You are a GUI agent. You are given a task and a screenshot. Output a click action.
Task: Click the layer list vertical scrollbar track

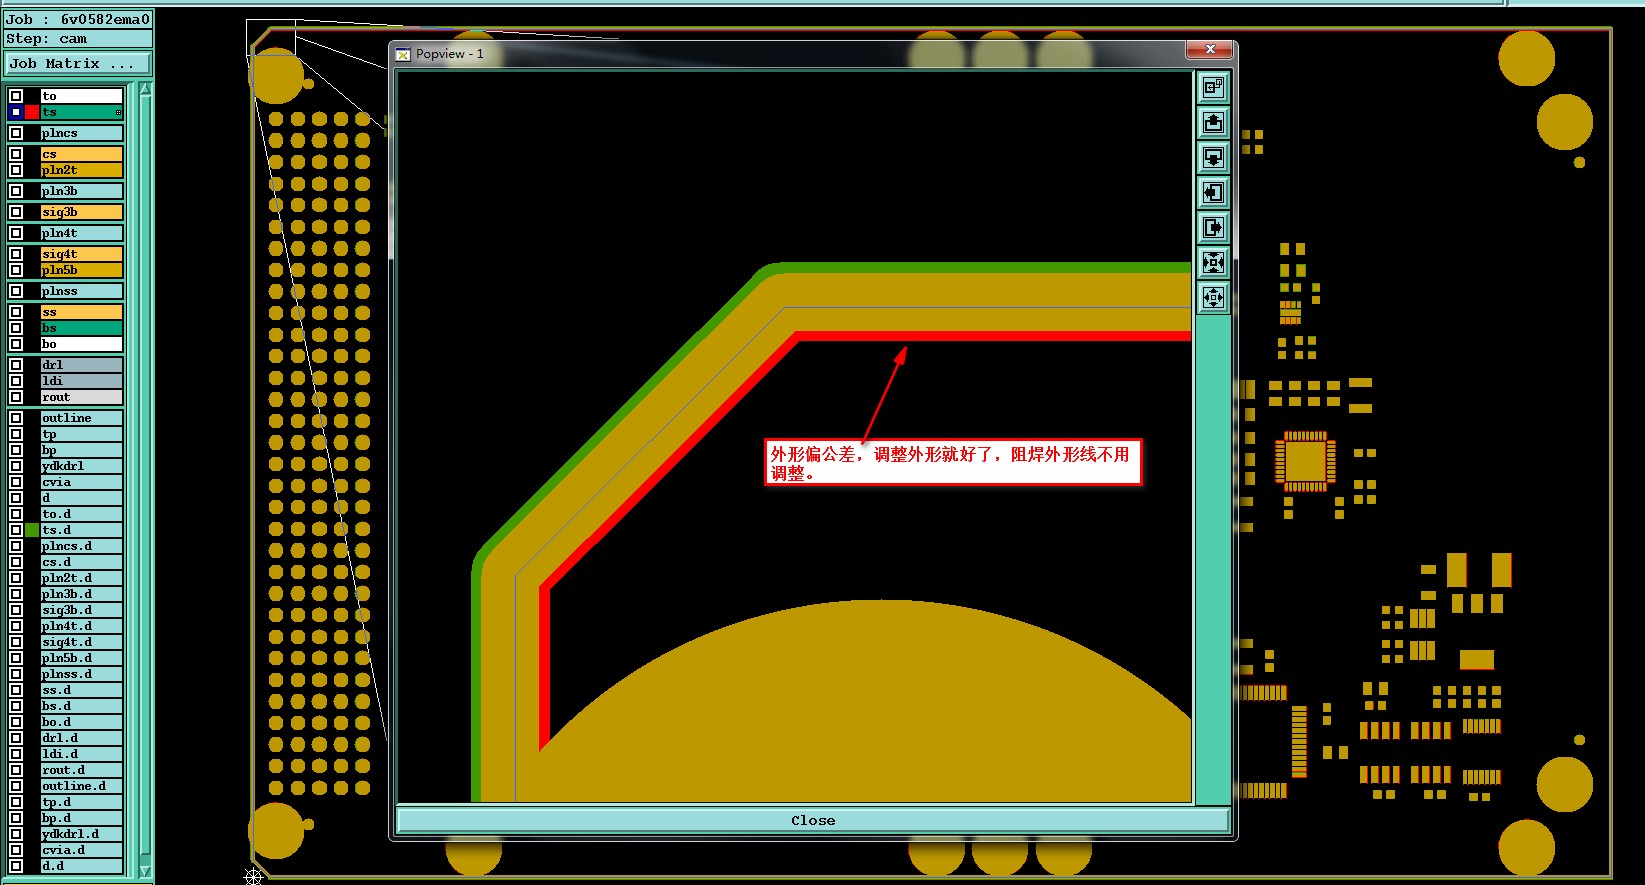(x=145, y=480)
